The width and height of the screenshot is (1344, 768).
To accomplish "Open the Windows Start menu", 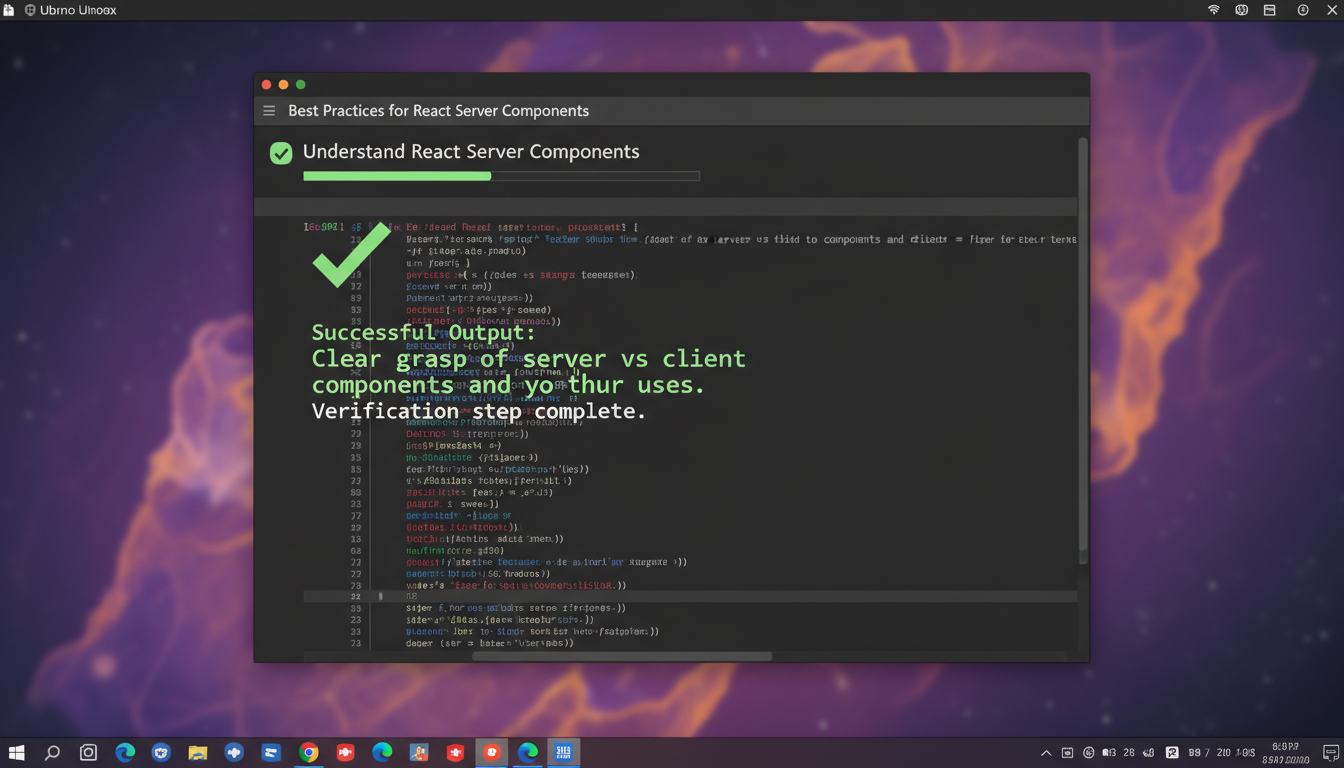I will 16,753.
